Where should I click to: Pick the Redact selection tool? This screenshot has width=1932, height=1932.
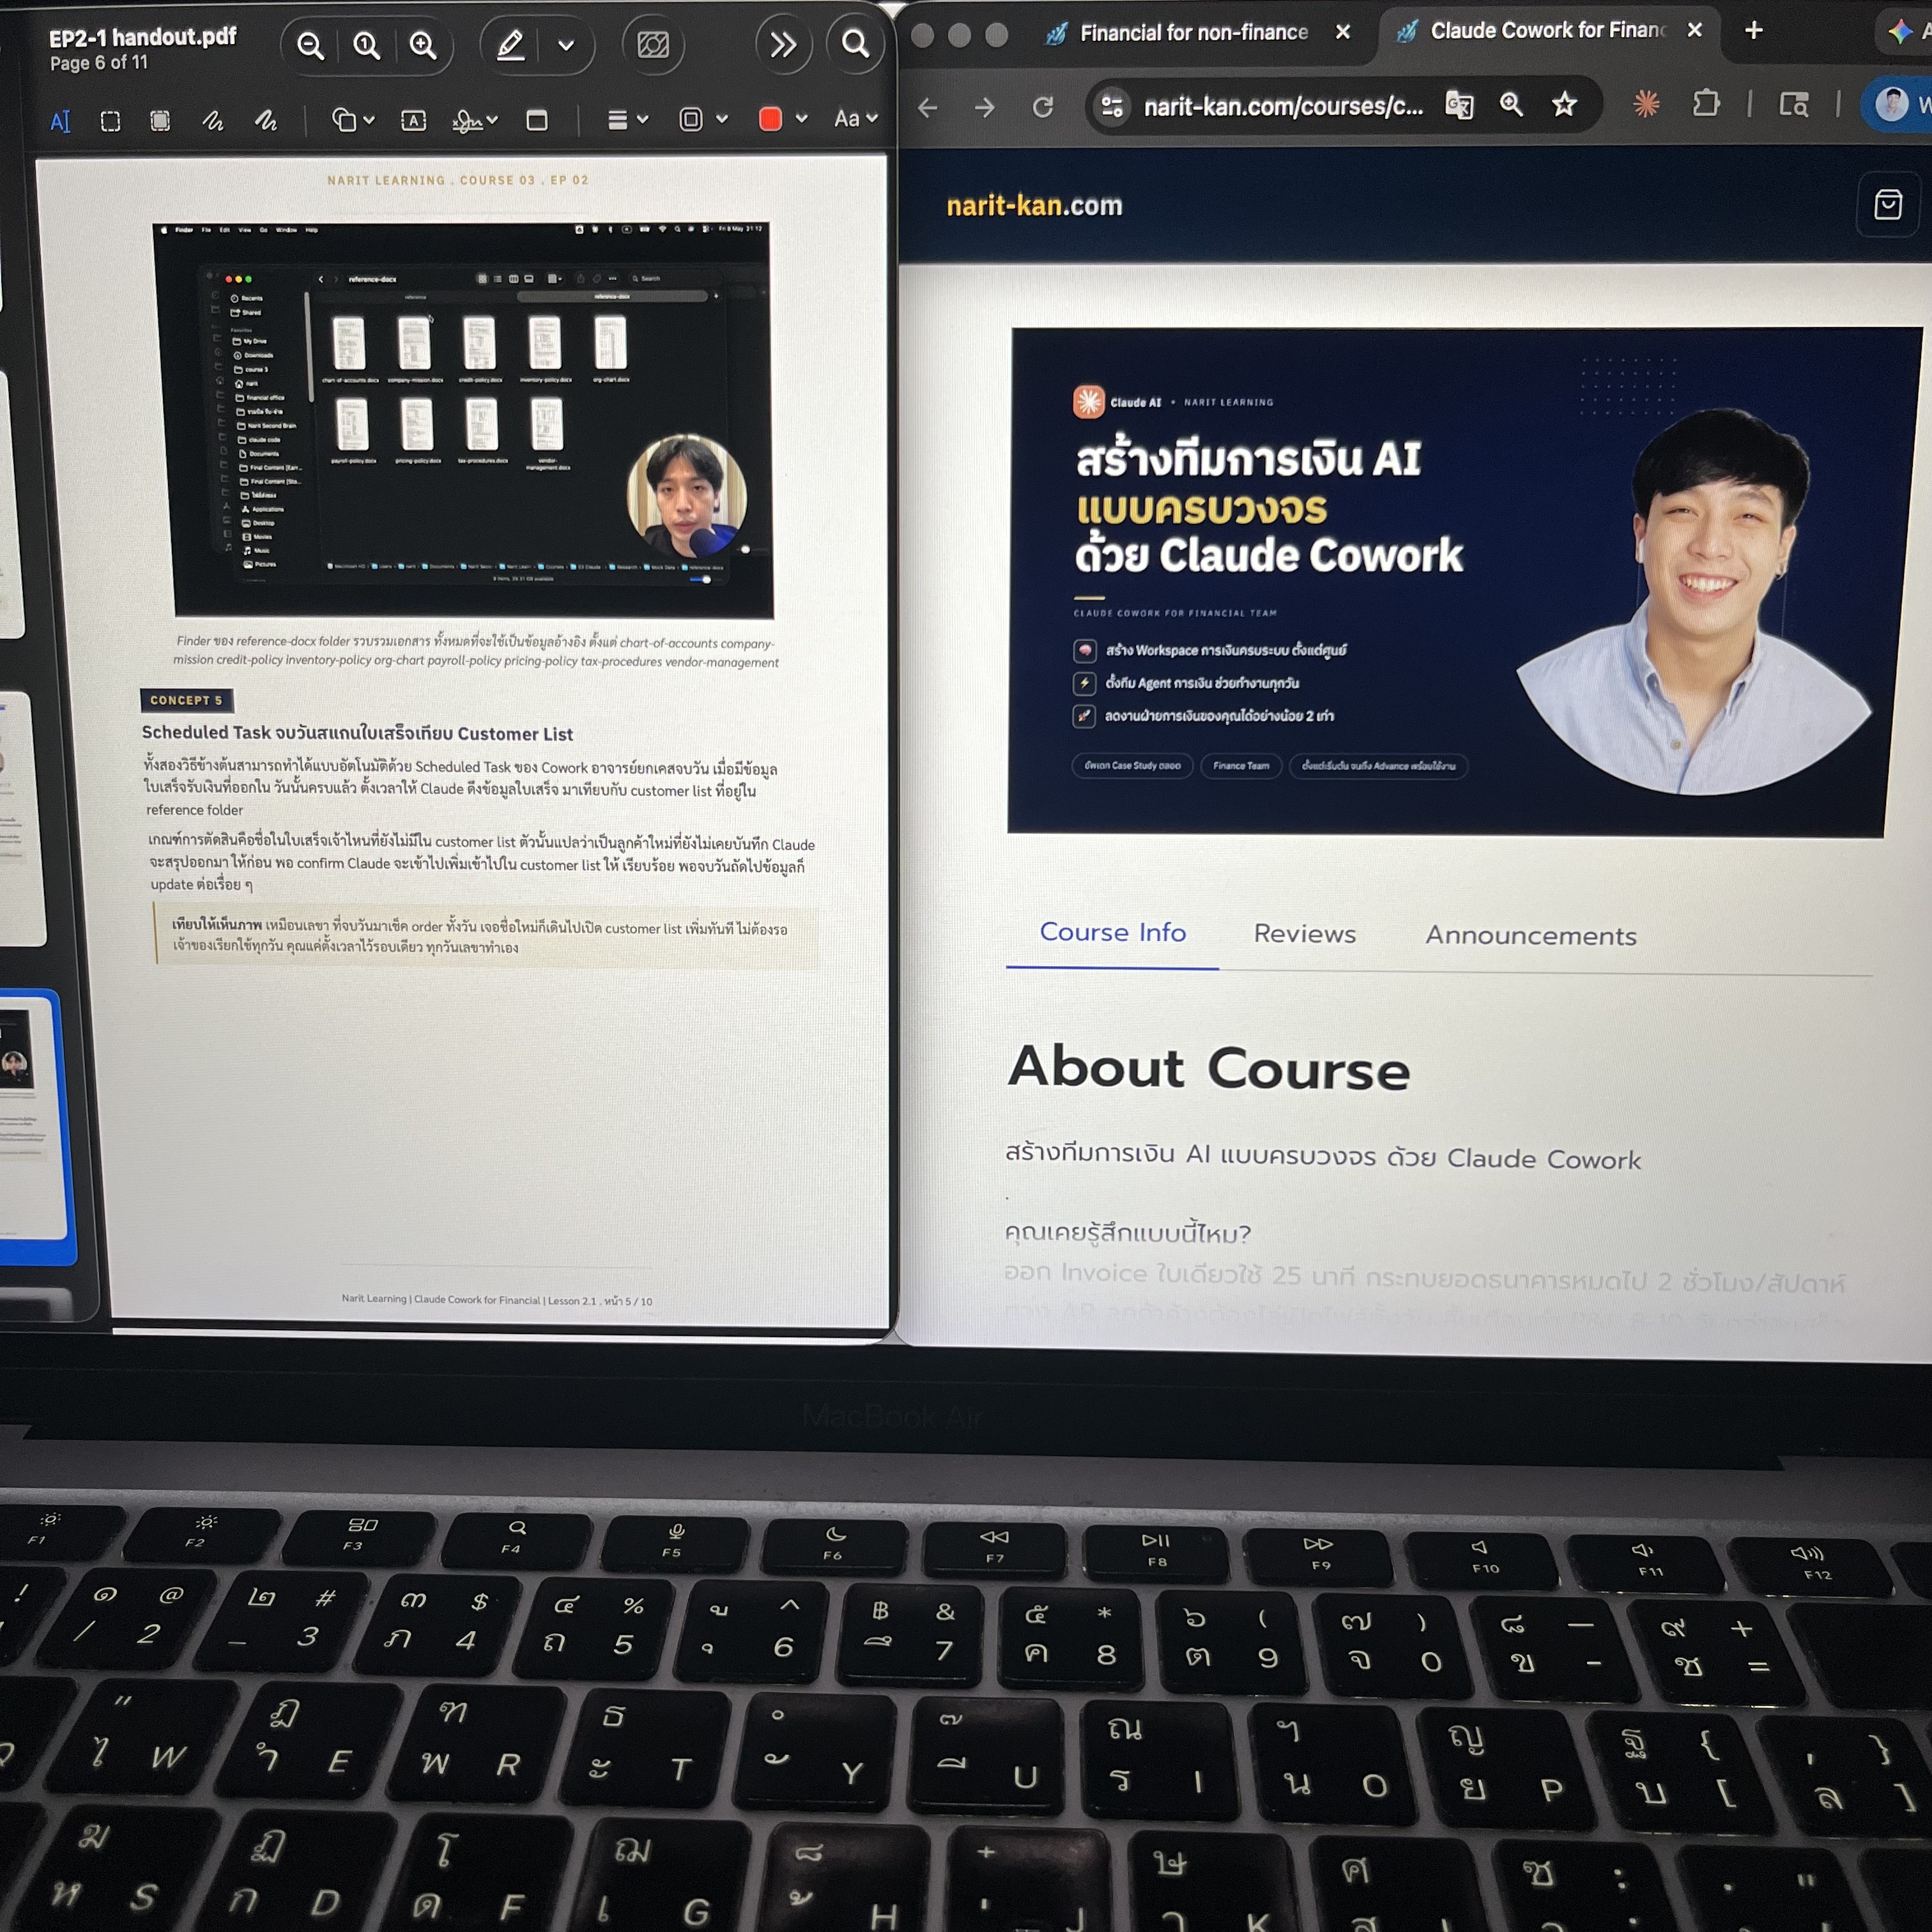click(160, 122)
